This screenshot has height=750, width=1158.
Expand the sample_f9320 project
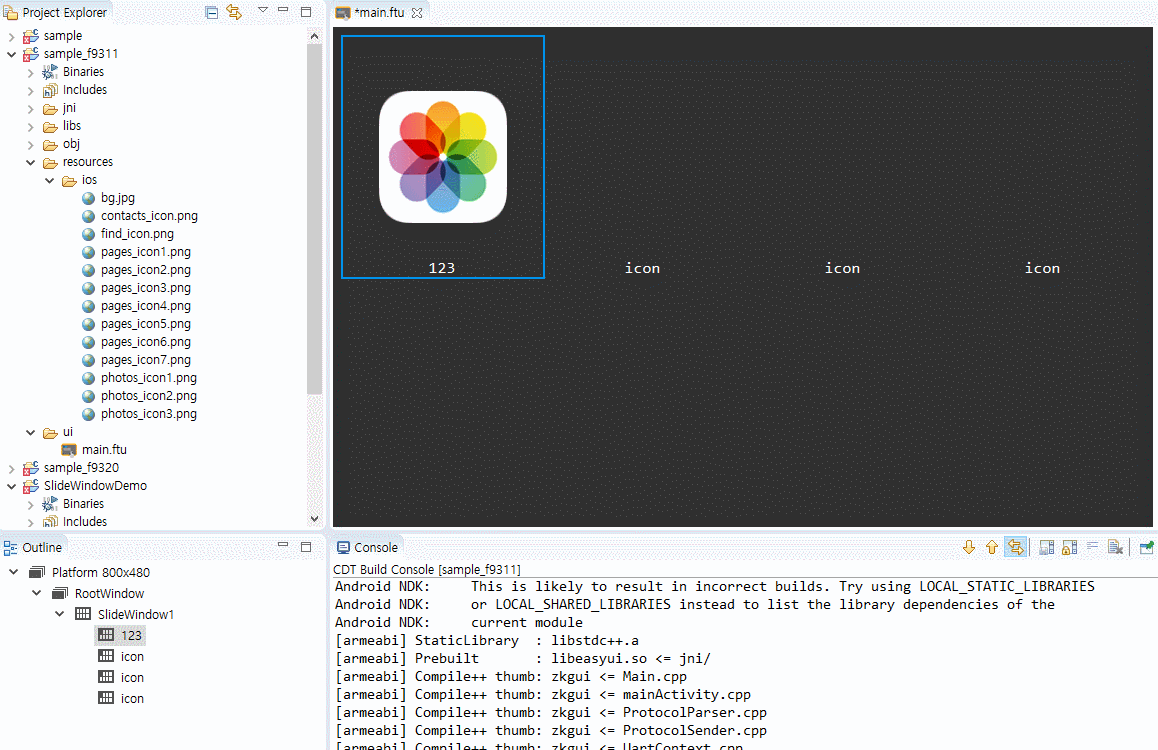pos(11,468)
